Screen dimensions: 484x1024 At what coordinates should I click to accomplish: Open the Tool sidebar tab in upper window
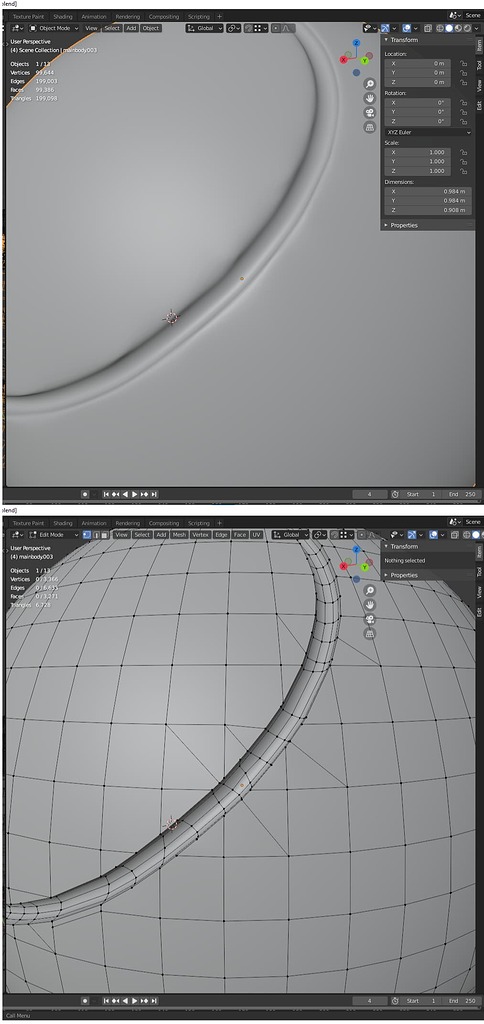pos(479,65)
